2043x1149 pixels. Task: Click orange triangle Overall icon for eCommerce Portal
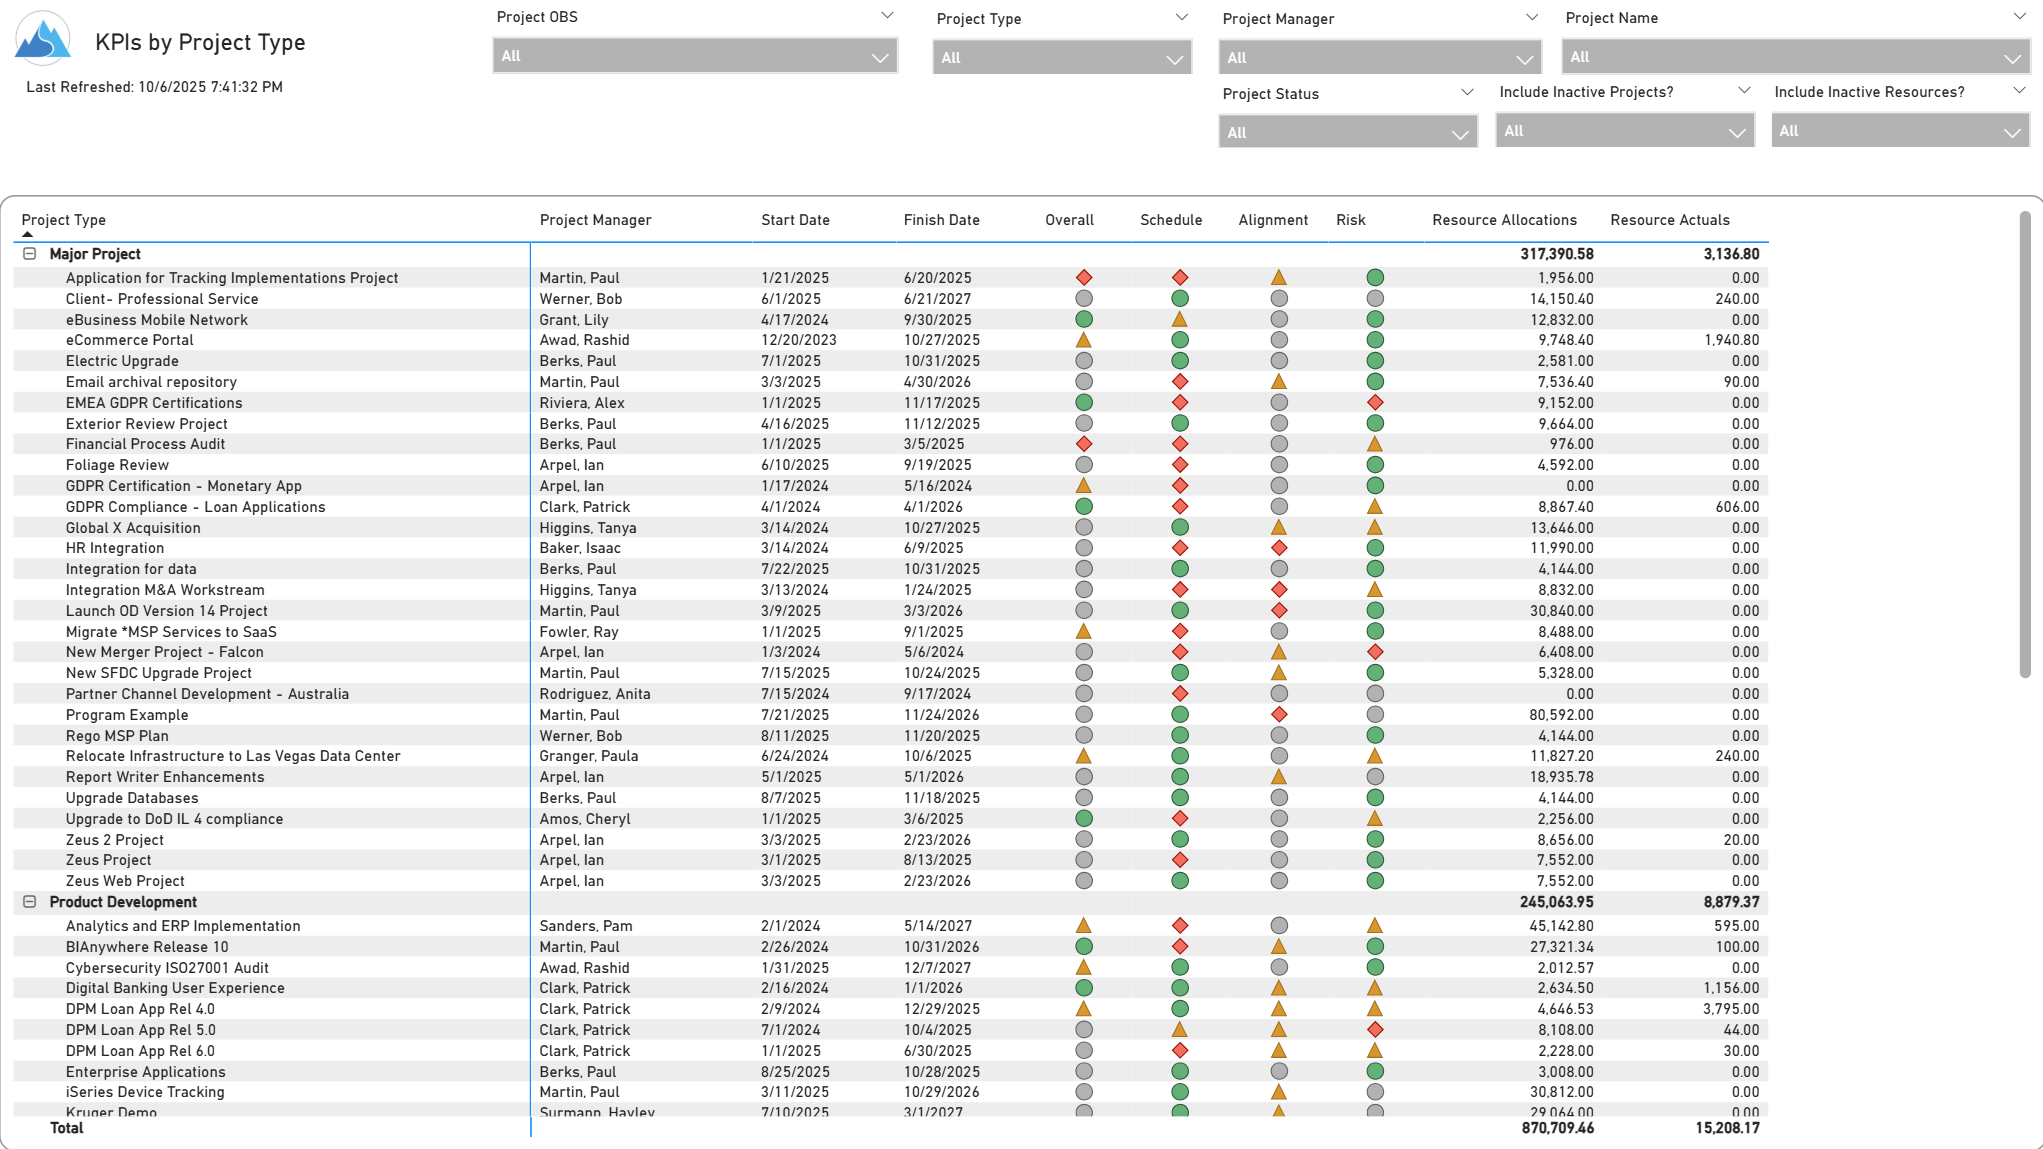1084,340
